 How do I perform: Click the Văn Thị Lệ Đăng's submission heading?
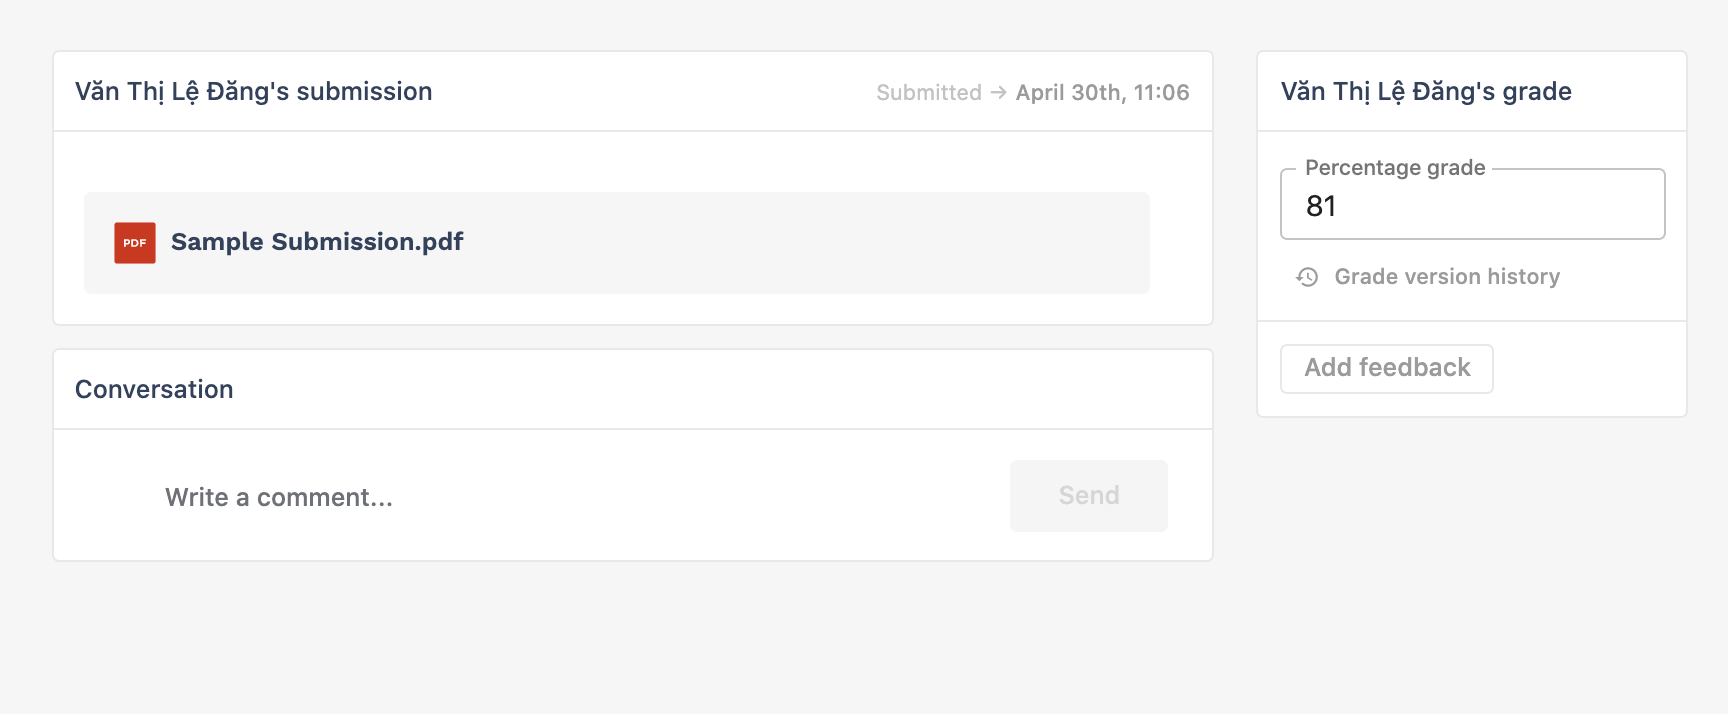[x=254, y=92]
